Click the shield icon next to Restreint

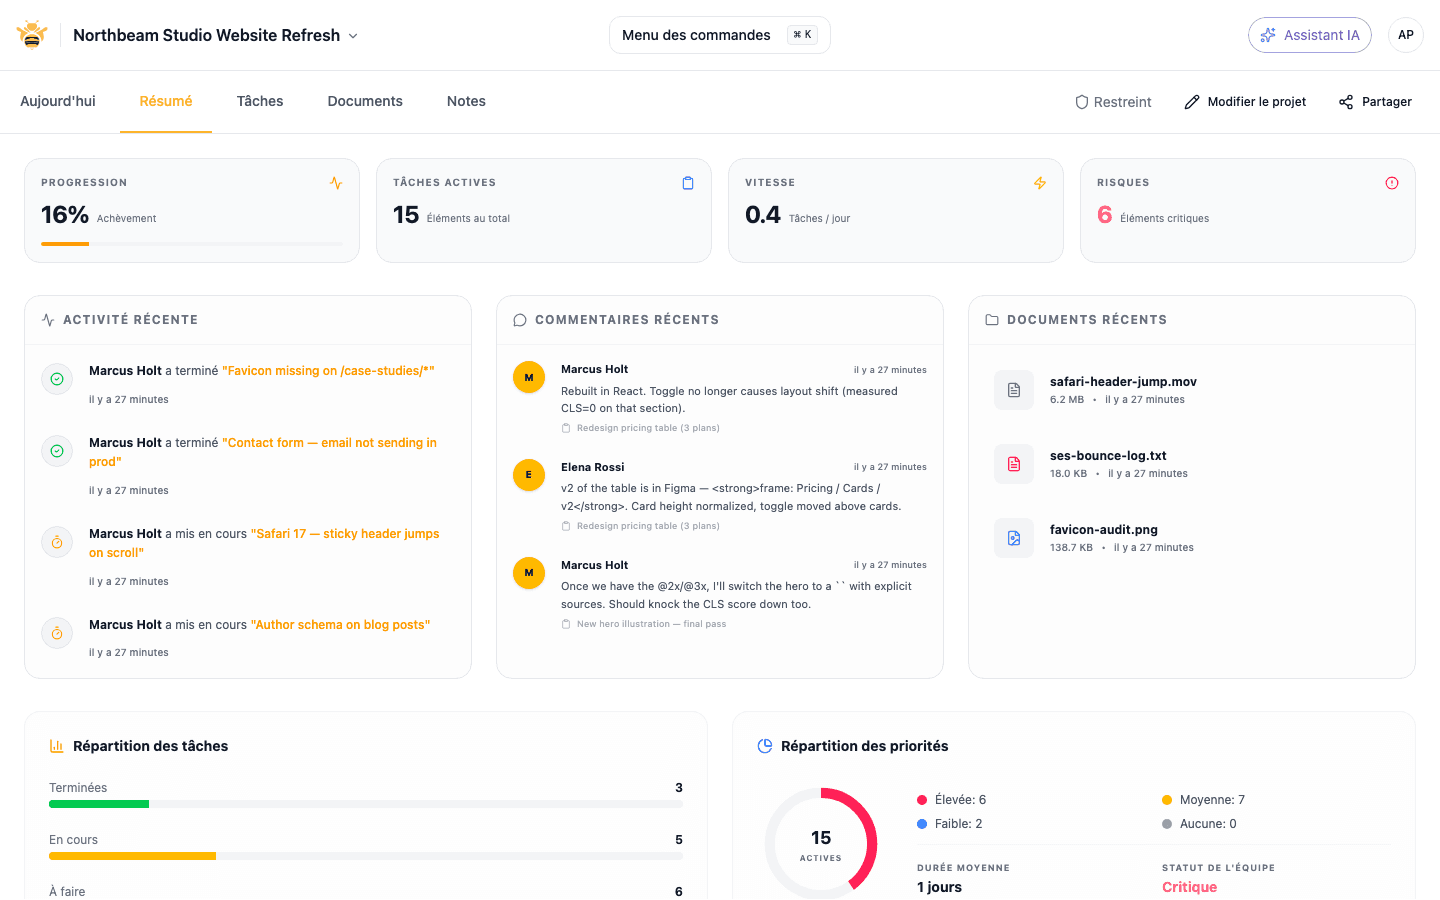1081,101
